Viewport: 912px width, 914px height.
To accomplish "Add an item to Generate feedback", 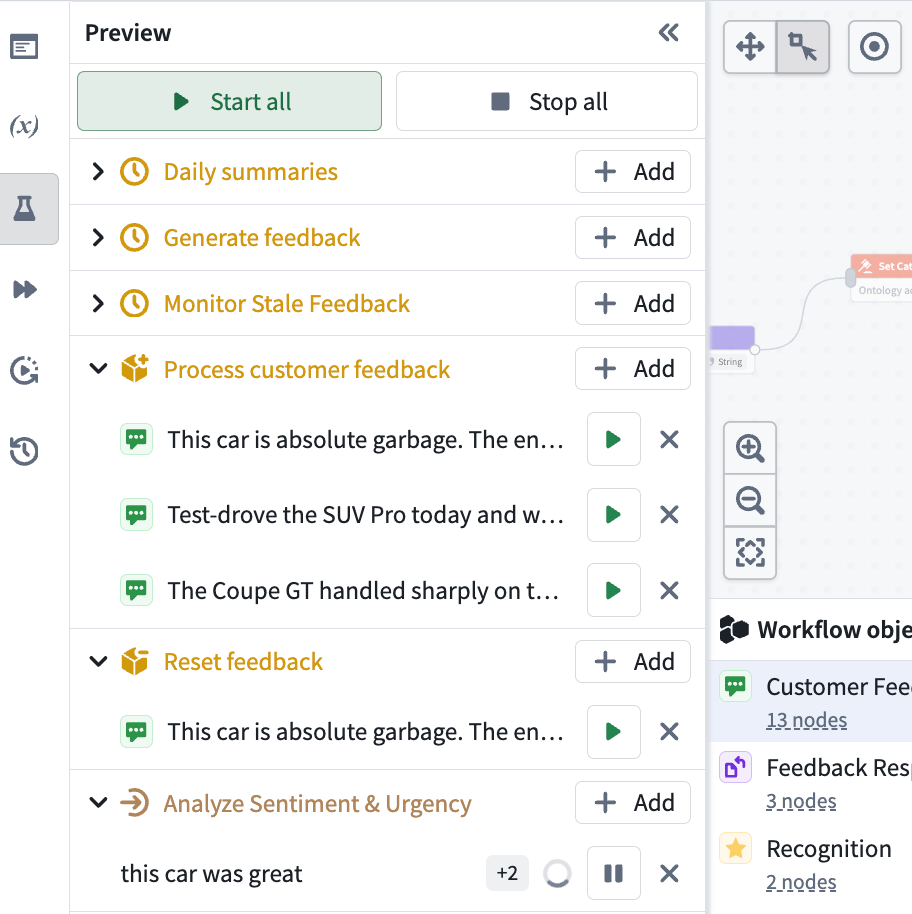I will pyautogui.click(x=633, y=237).
